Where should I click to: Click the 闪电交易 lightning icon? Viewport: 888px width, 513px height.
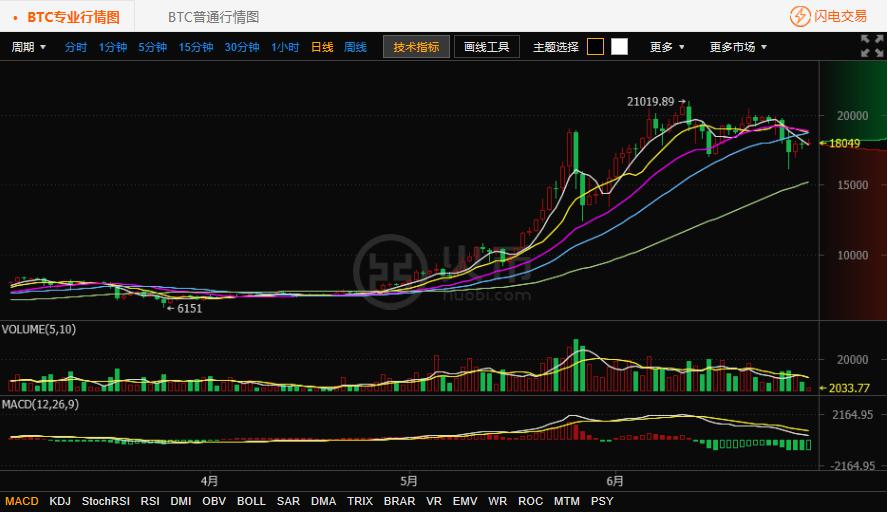800,16
